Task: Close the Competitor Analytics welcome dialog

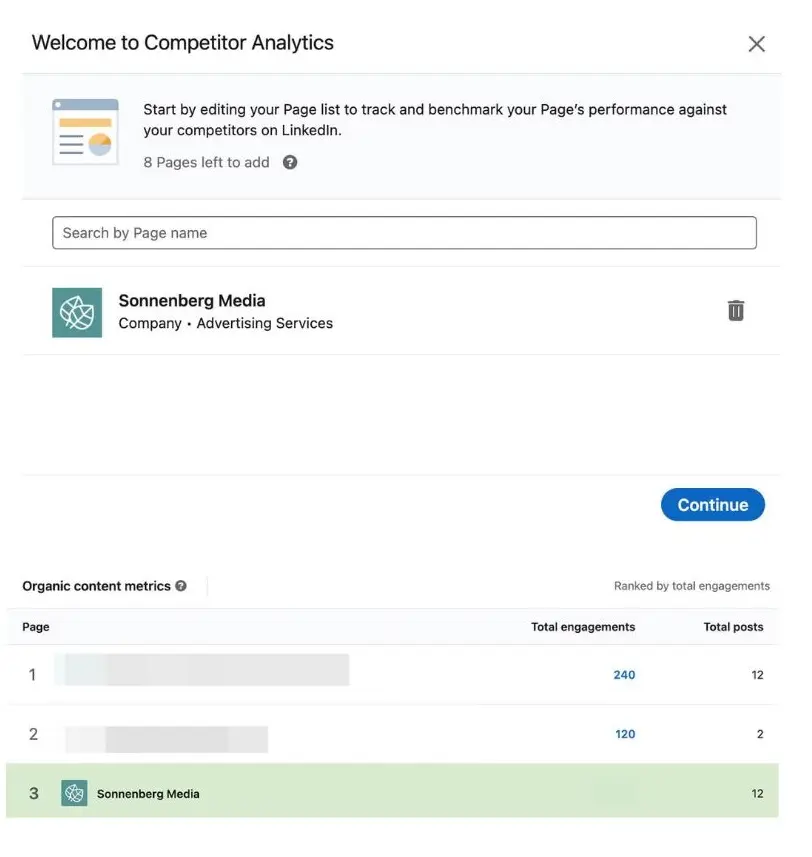Action: (x=756, y=43)
